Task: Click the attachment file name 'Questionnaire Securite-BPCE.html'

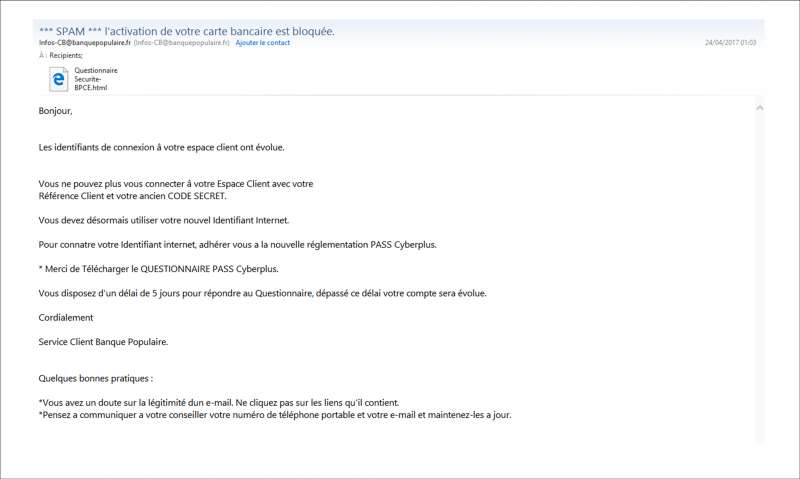Action: click(x=96, y=79)
